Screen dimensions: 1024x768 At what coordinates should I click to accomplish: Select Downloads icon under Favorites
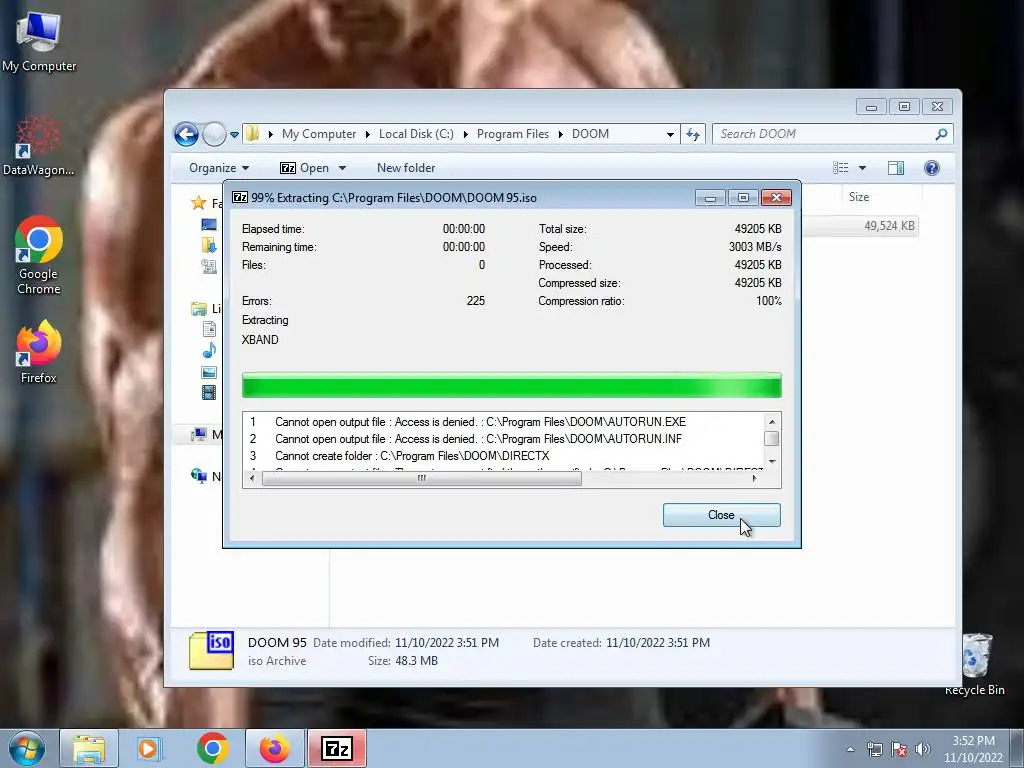tap(209, 246)
